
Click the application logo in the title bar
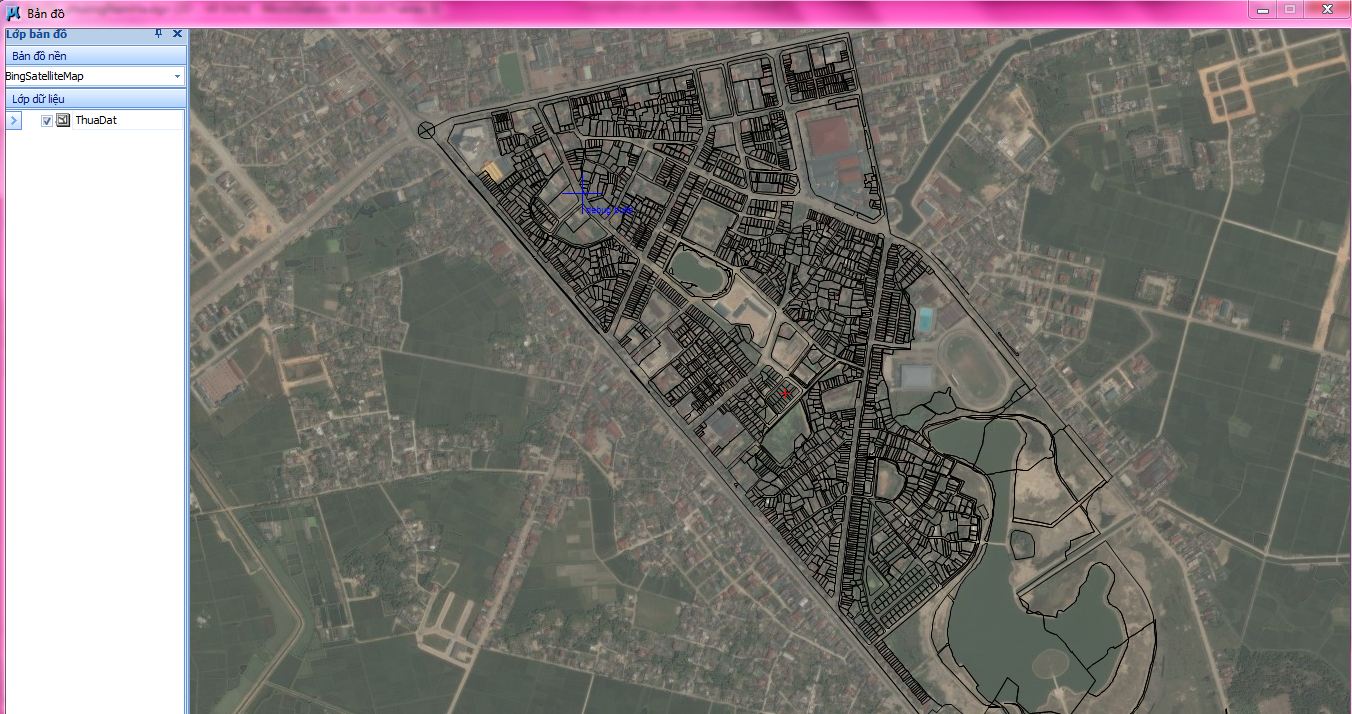tap(13, 13)
